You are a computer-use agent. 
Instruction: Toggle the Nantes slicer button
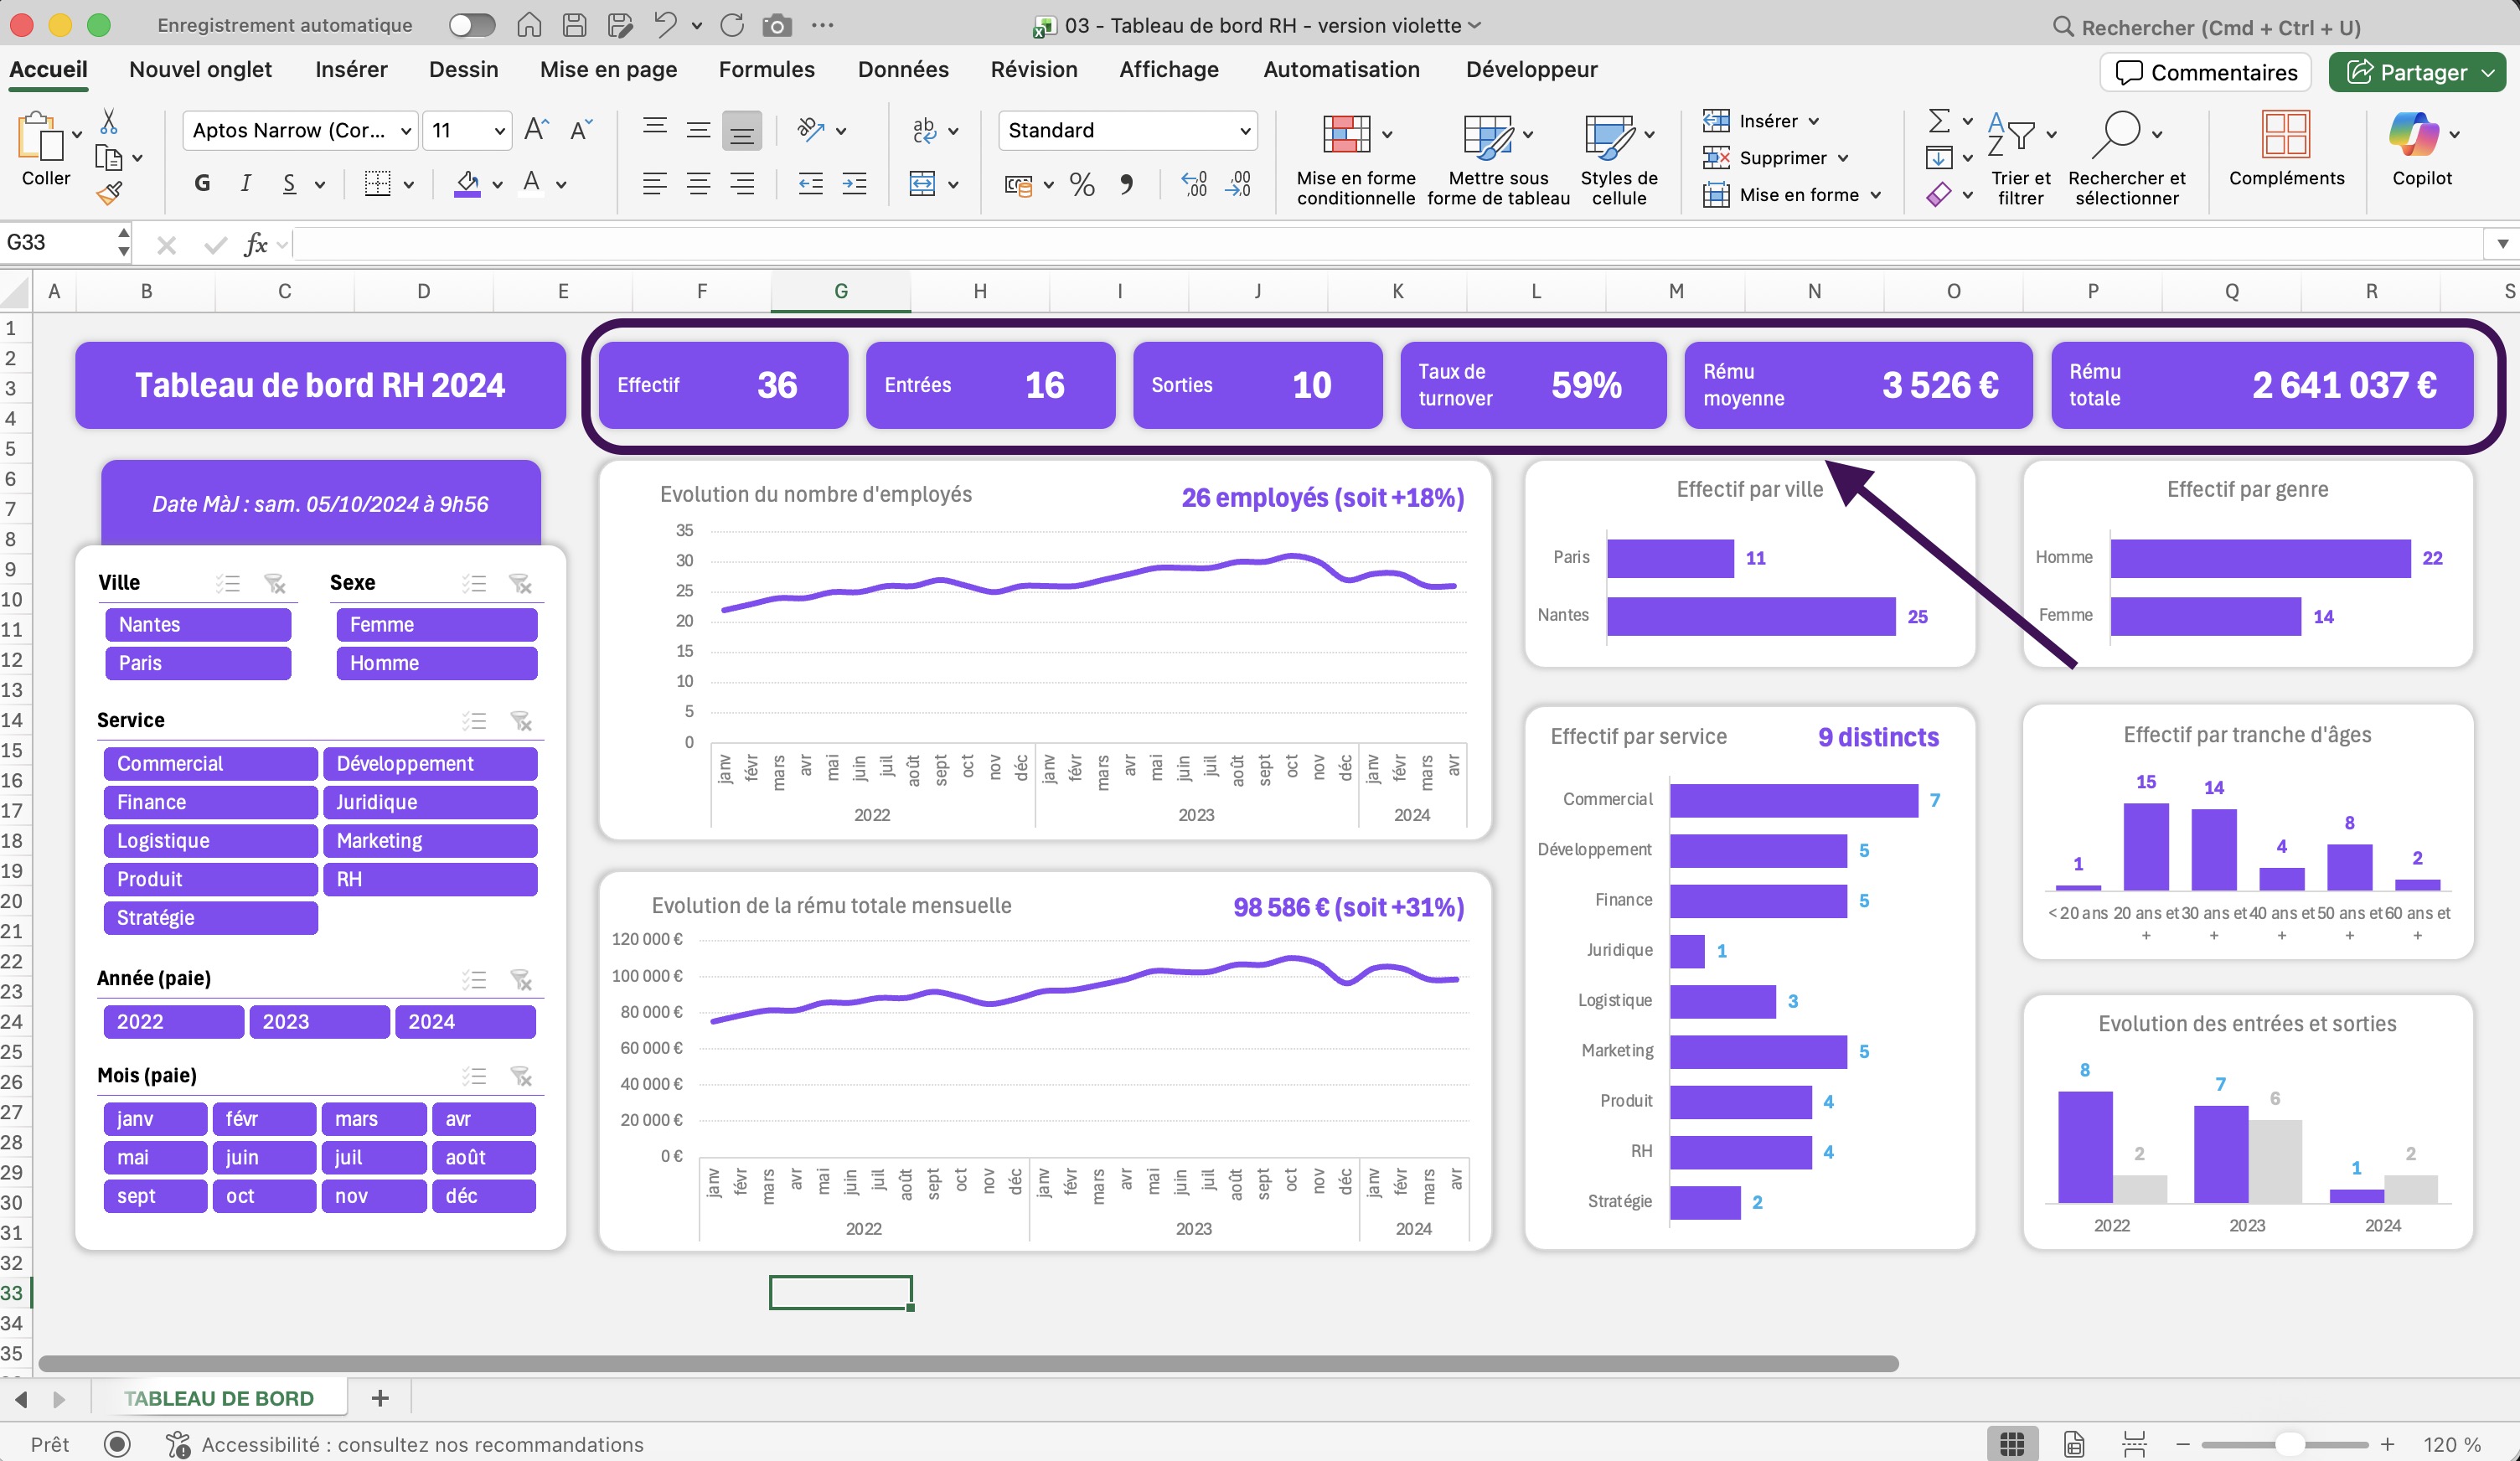197,625
